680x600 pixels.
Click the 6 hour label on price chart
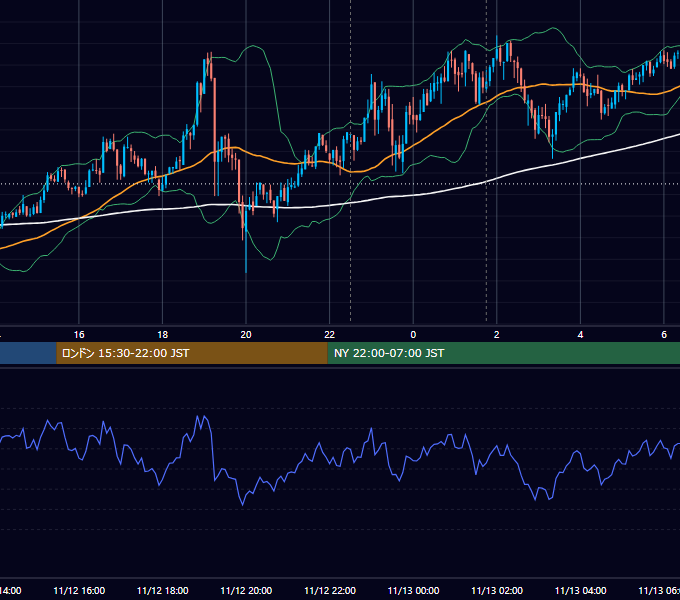click(x=664, y=335)
